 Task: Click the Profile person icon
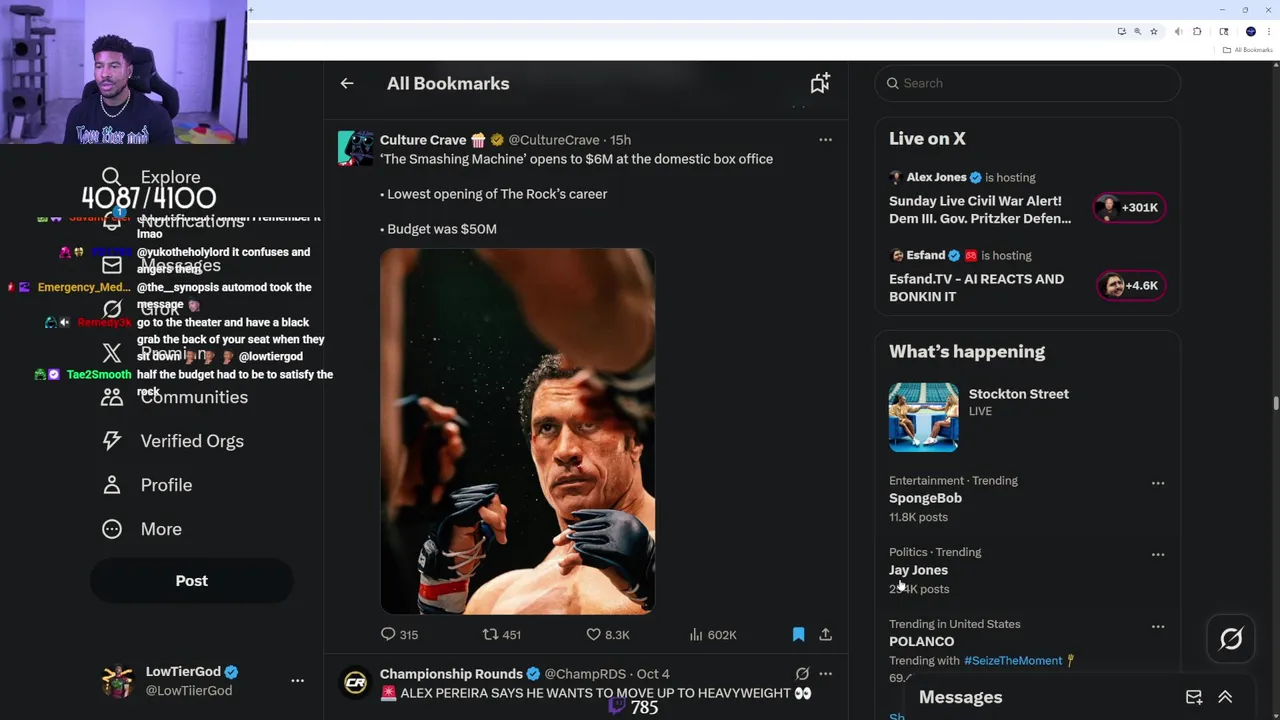click(x=112, y=485)
